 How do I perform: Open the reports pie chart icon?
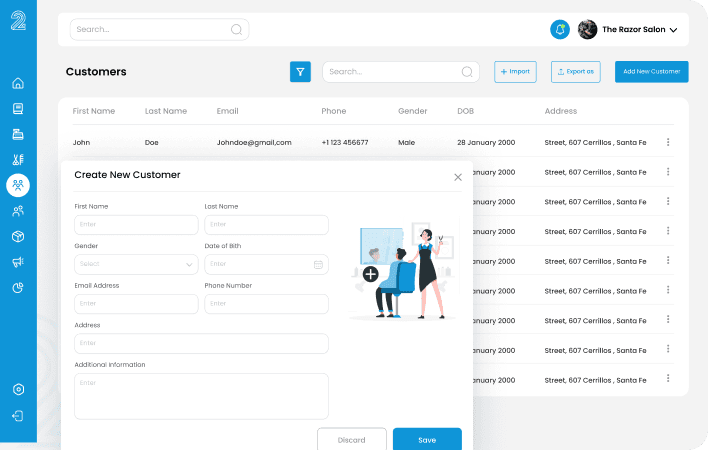pyautogui.click(x=18, y=288)
